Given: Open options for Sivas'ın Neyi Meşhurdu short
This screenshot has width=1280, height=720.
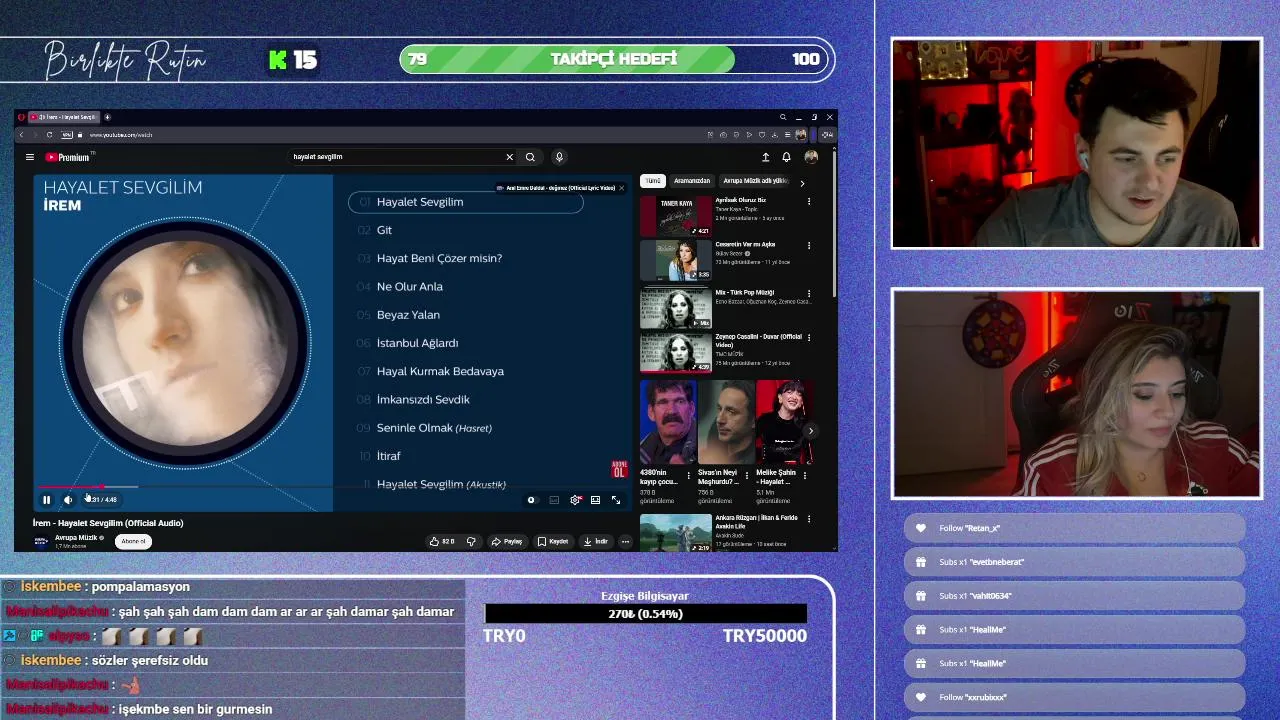Looking at the screenshot, I should 746,476.
